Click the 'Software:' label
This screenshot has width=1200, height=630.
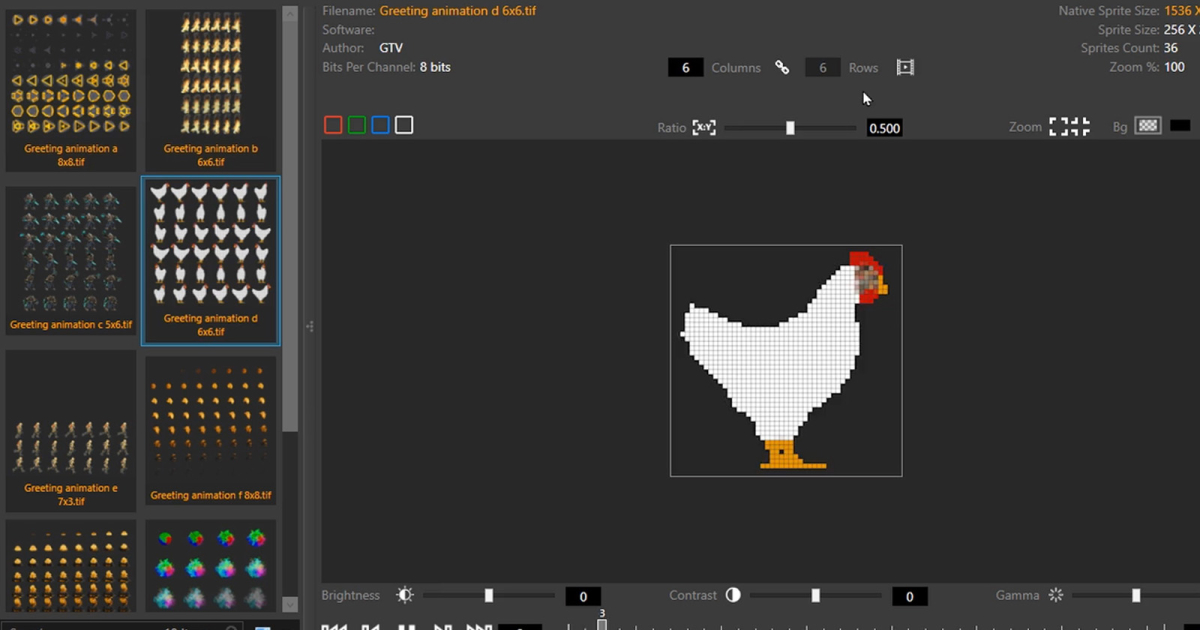tap(348, 30)
